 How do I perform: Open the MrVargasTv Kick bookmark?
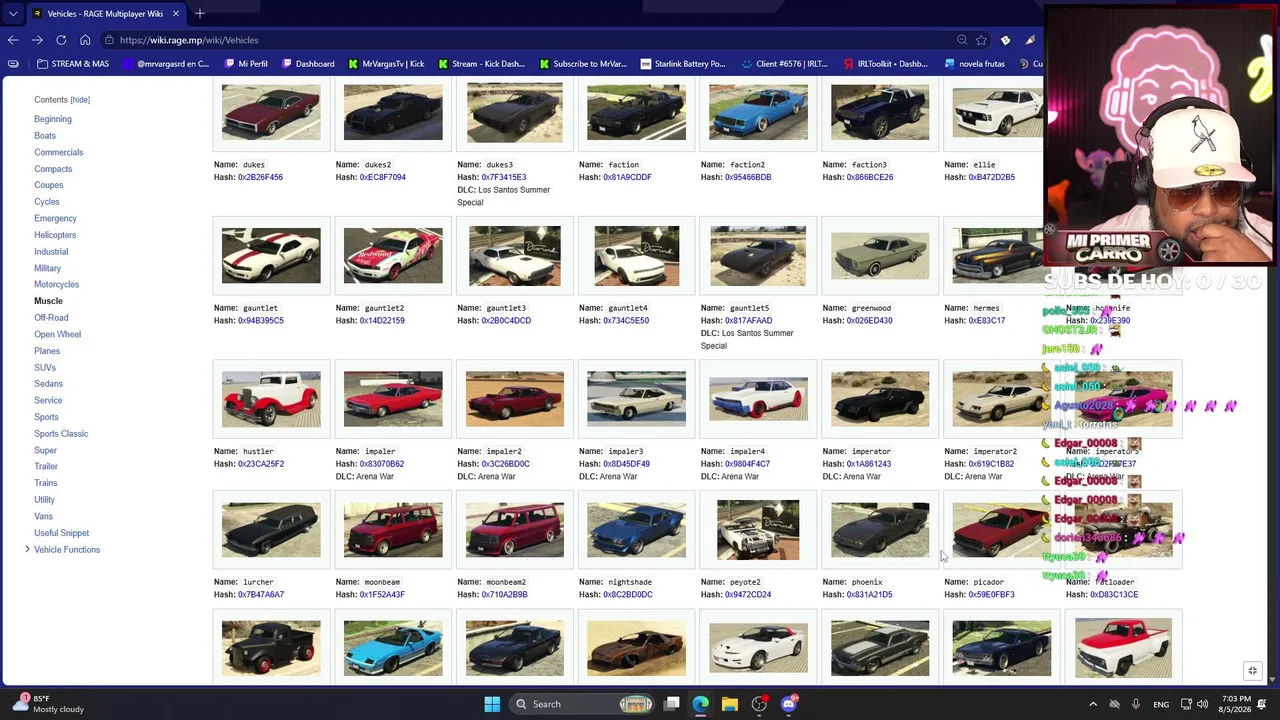pyautogui.click(x=386, y=64)
